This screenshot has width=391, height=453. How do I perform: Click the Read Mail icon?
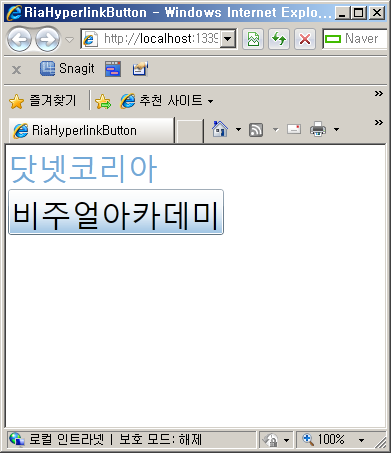[294, 129]
